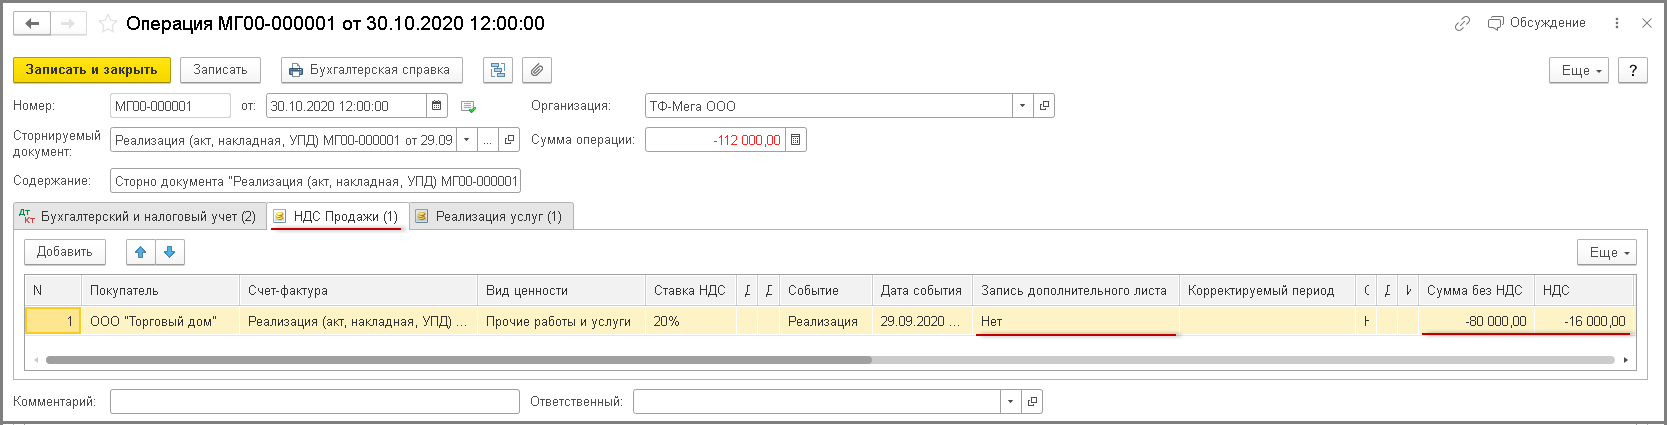Viewport: 1667px width, 425px height.
Task: Click into the Комментарий field
Action: pos(314,402)
